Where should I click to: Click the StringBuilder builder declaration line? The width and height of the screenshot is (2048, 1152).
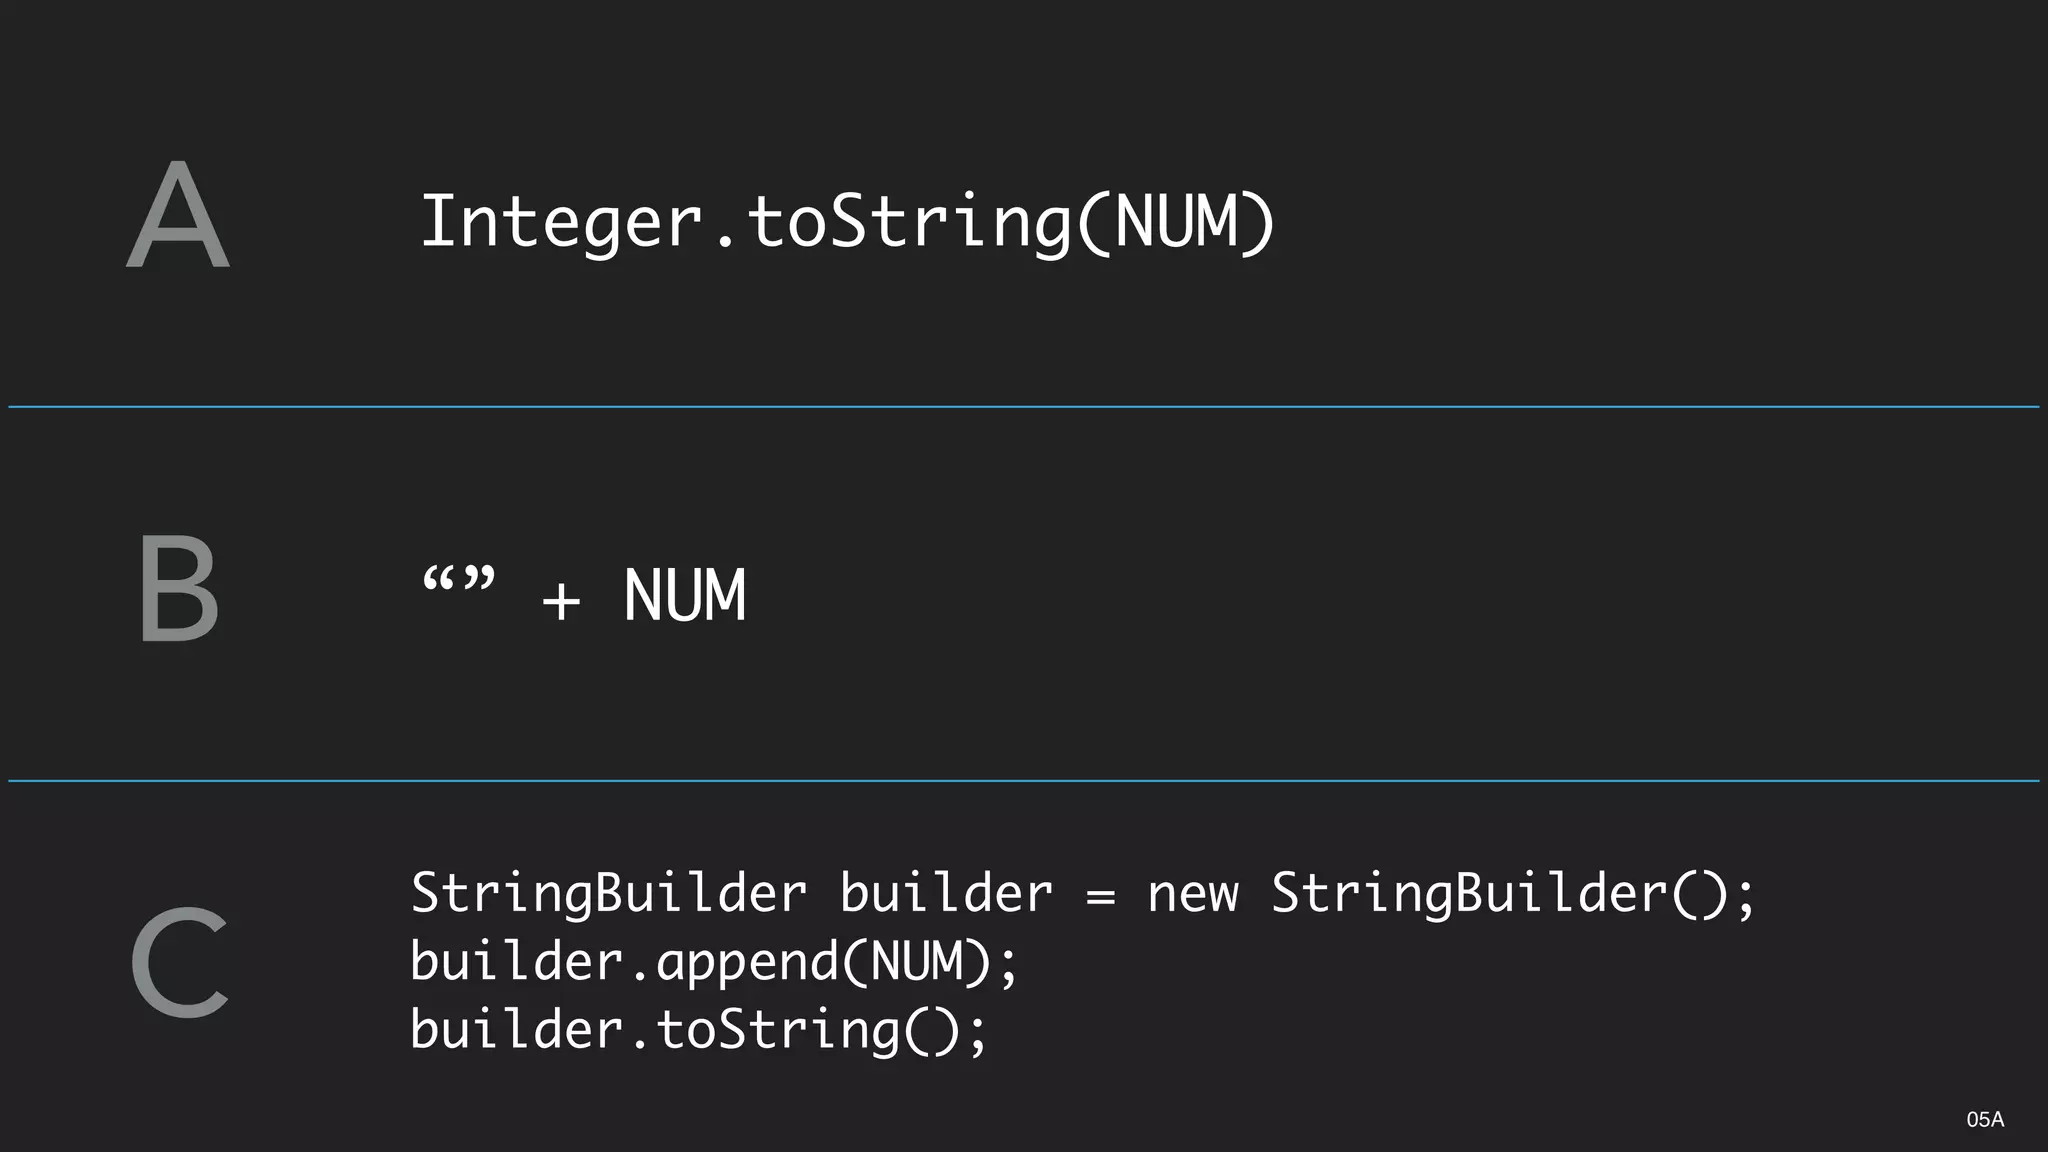click(x=1083, y=893)
